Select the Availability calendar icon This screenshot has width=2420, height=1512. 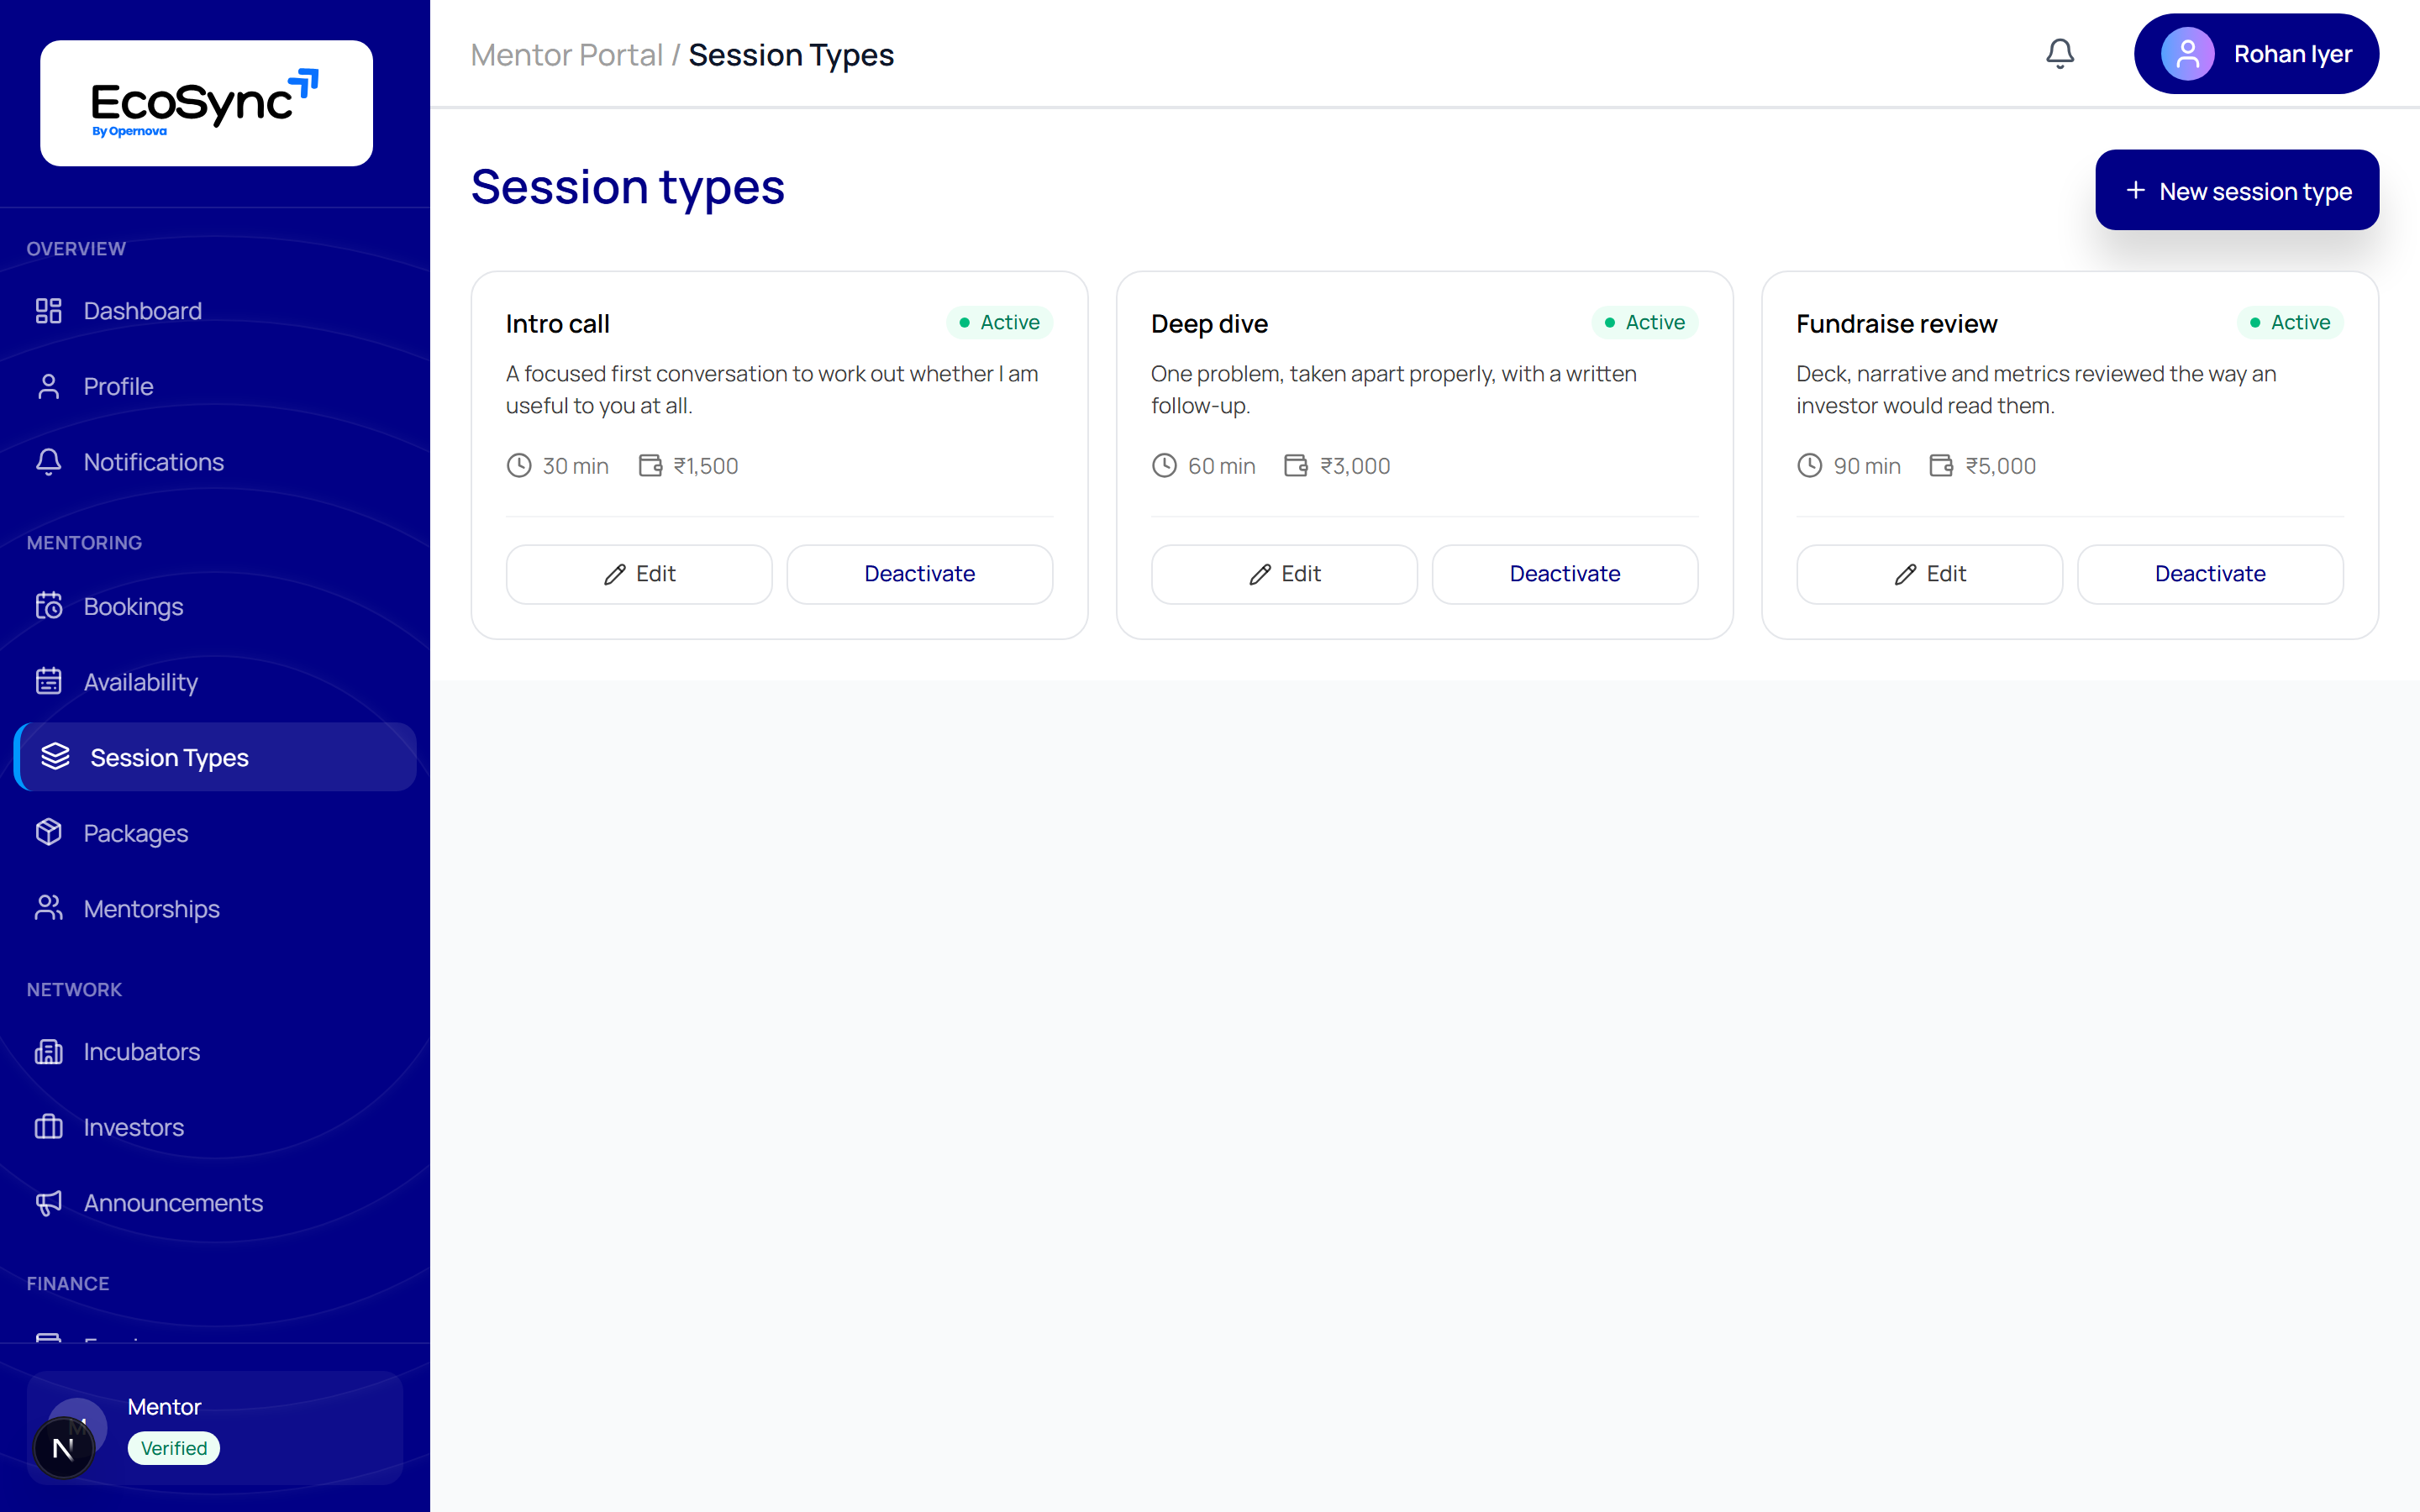(x=48, y=682)
